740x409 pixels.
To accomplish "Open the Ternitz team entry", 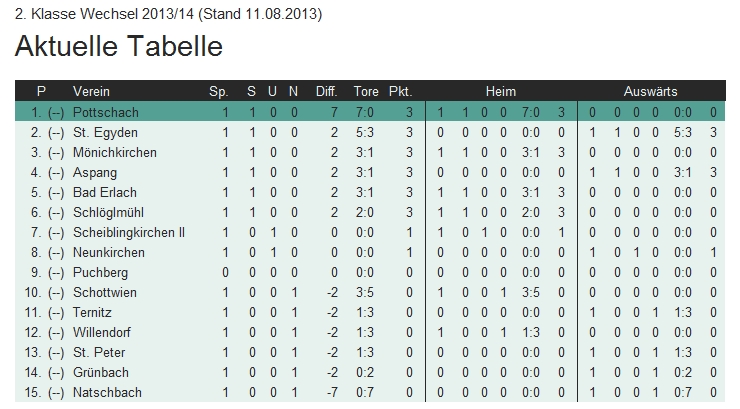I will tap(94, 312).
